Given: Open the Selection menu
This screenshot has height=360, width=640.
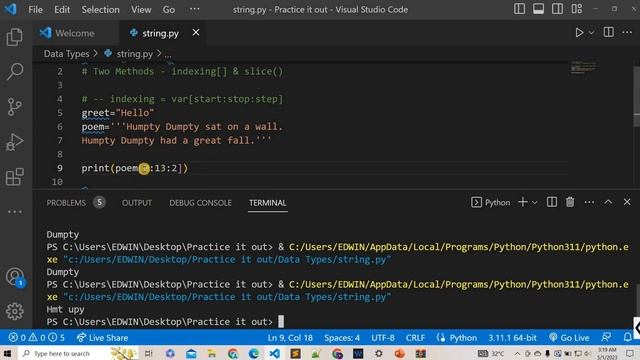Looking at the screenshot, I should (x=100, y=9).
